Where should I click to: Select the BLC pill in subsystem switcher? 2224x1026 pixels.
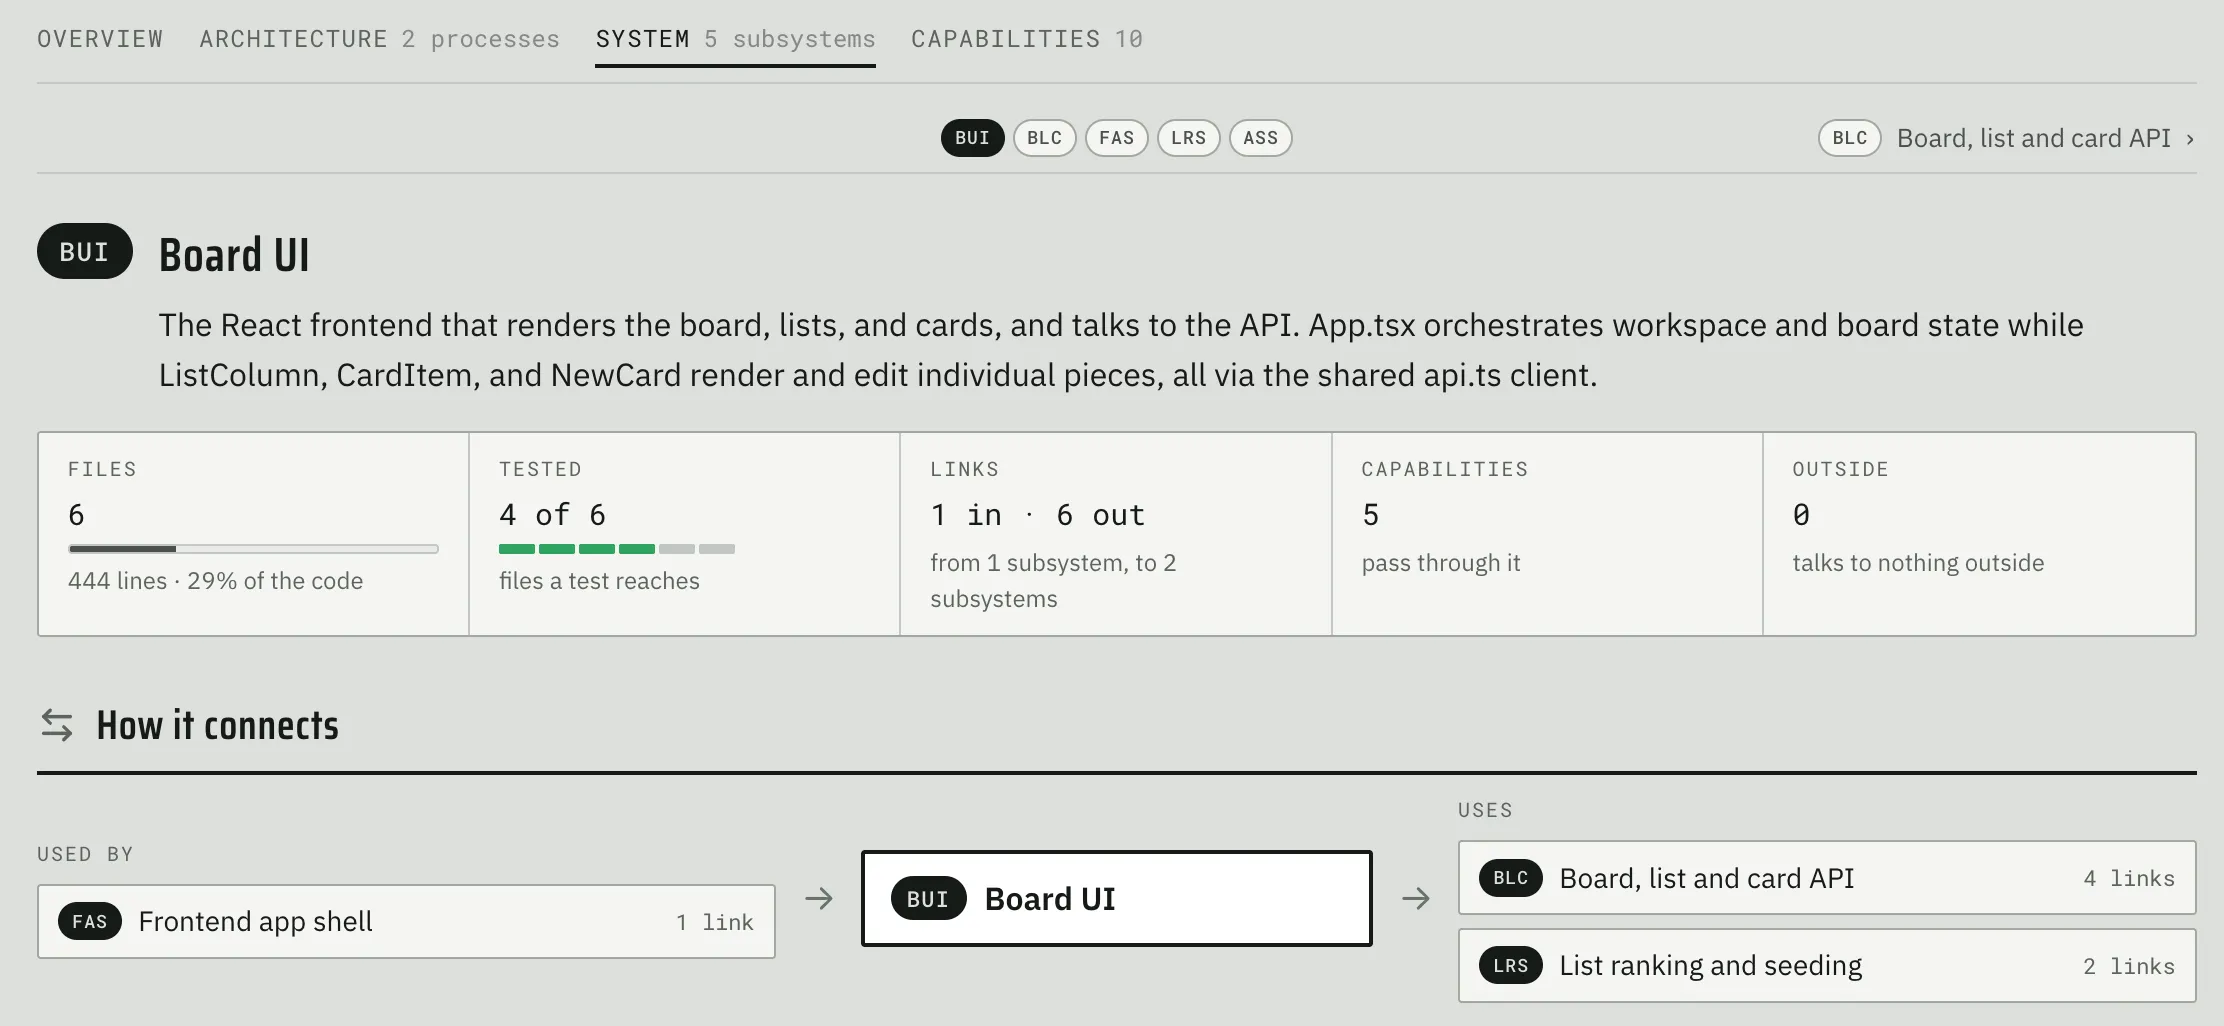1044,138
